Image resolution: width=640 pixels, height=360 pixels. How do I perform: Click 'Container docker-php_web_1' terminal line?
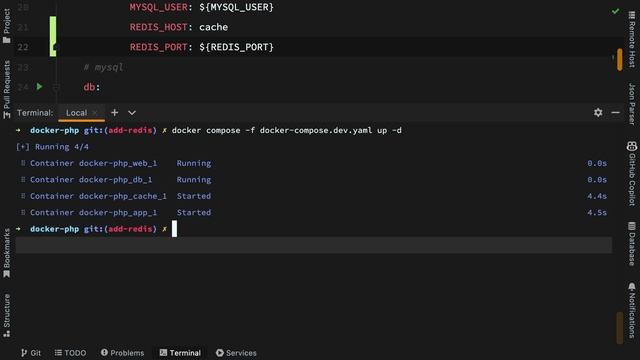(93, 163)
